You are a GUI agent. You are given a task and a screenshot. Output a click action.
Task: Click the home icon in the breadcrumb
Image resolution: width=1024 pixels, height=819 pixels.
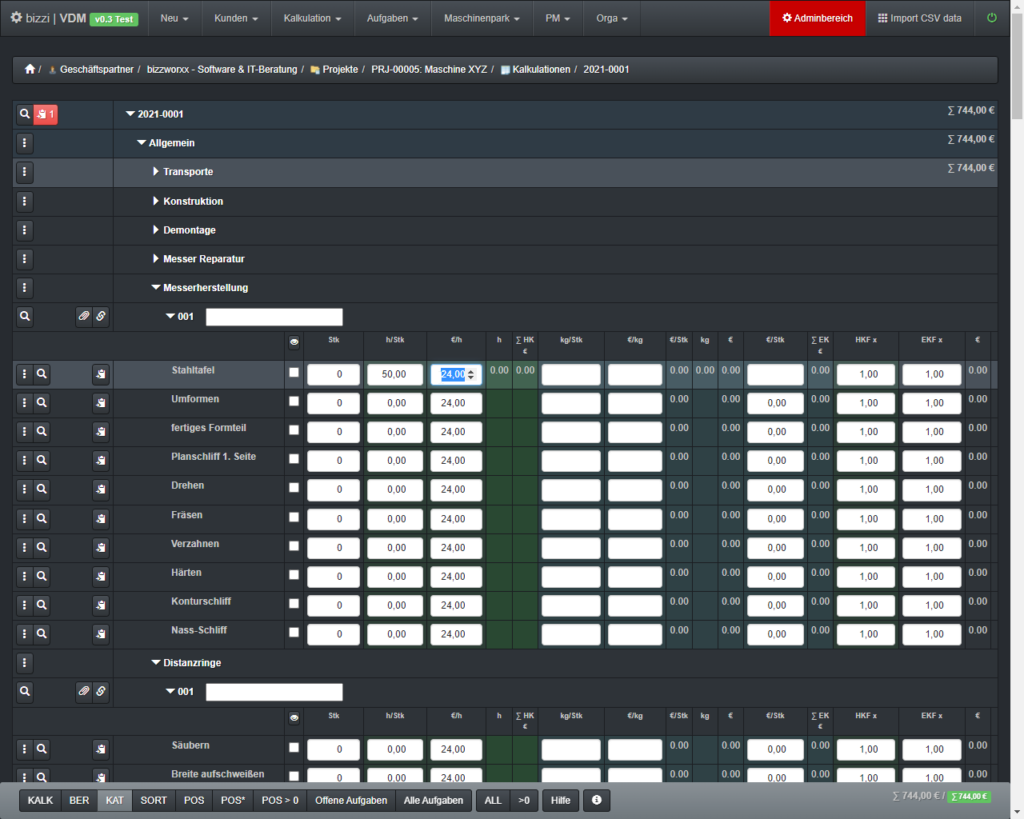click(29, 70)
